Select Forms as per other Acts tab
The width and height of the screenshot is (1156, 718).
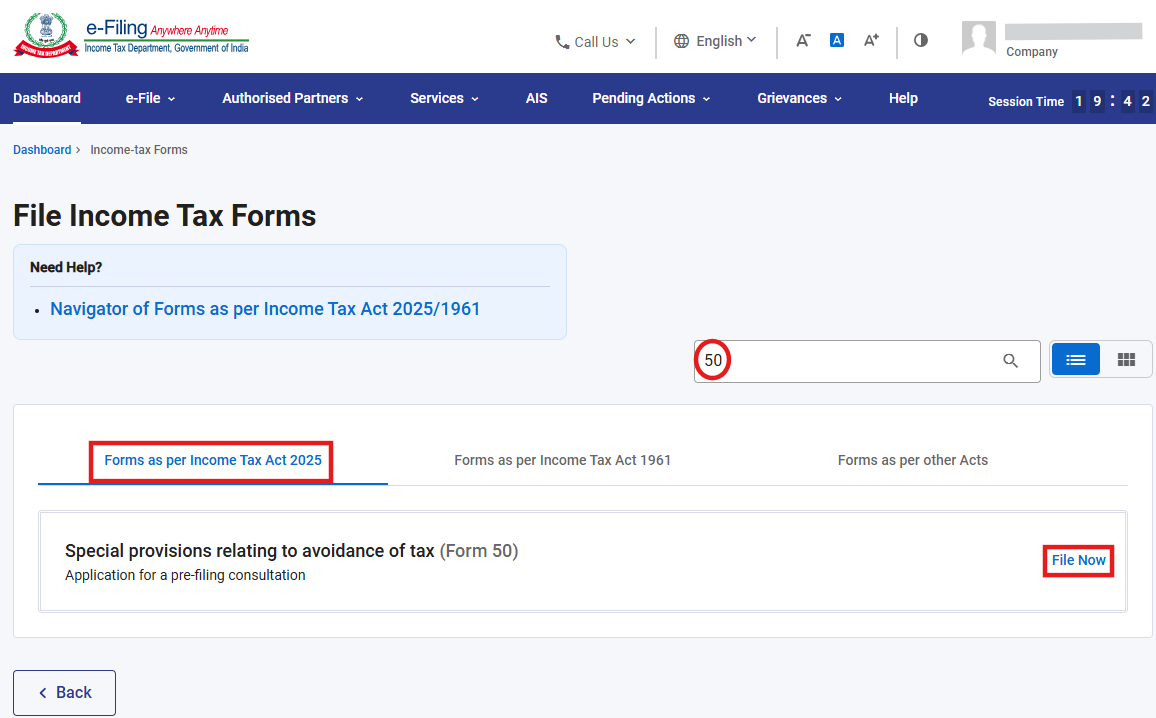pos(913,460)
